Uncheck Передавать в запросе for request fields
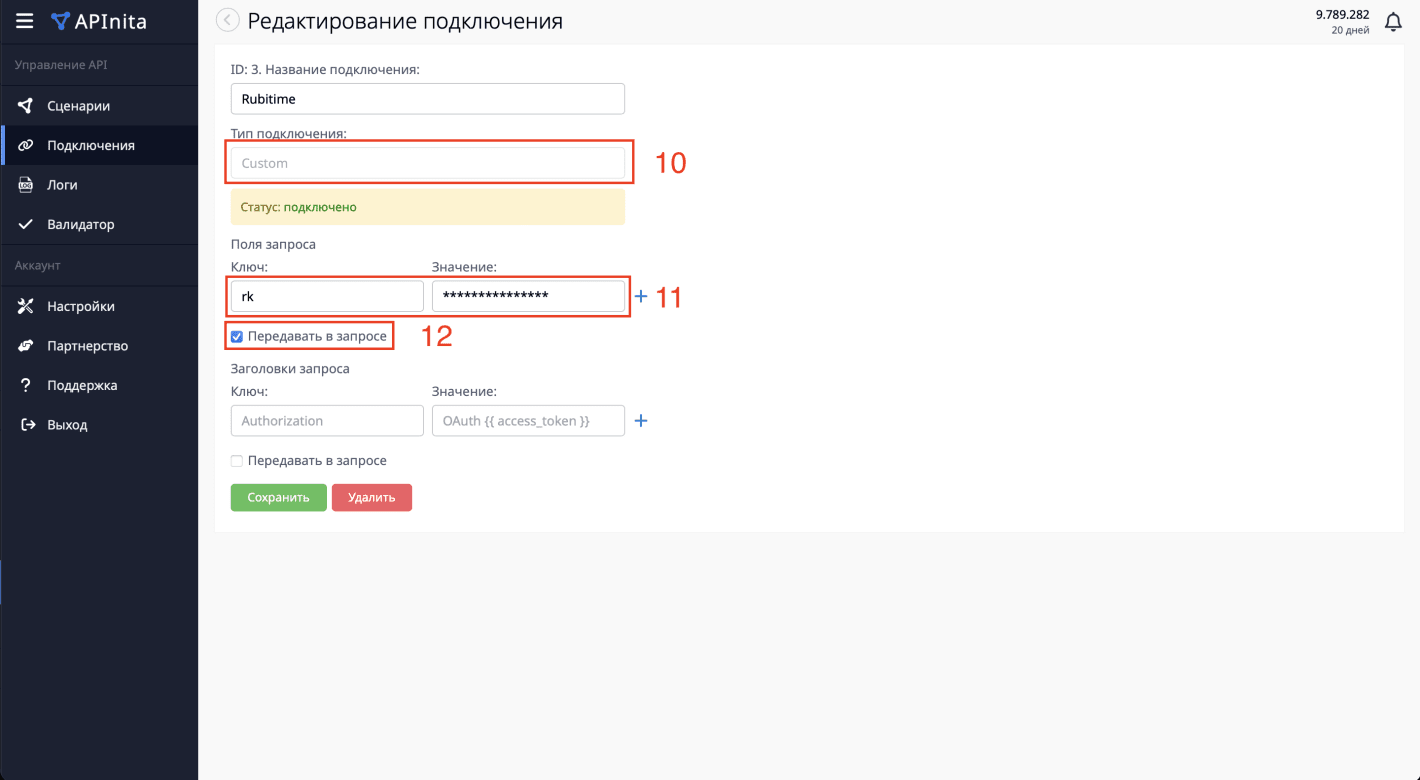The height and width of the screenshot is (780, 1420). (236, 337)
